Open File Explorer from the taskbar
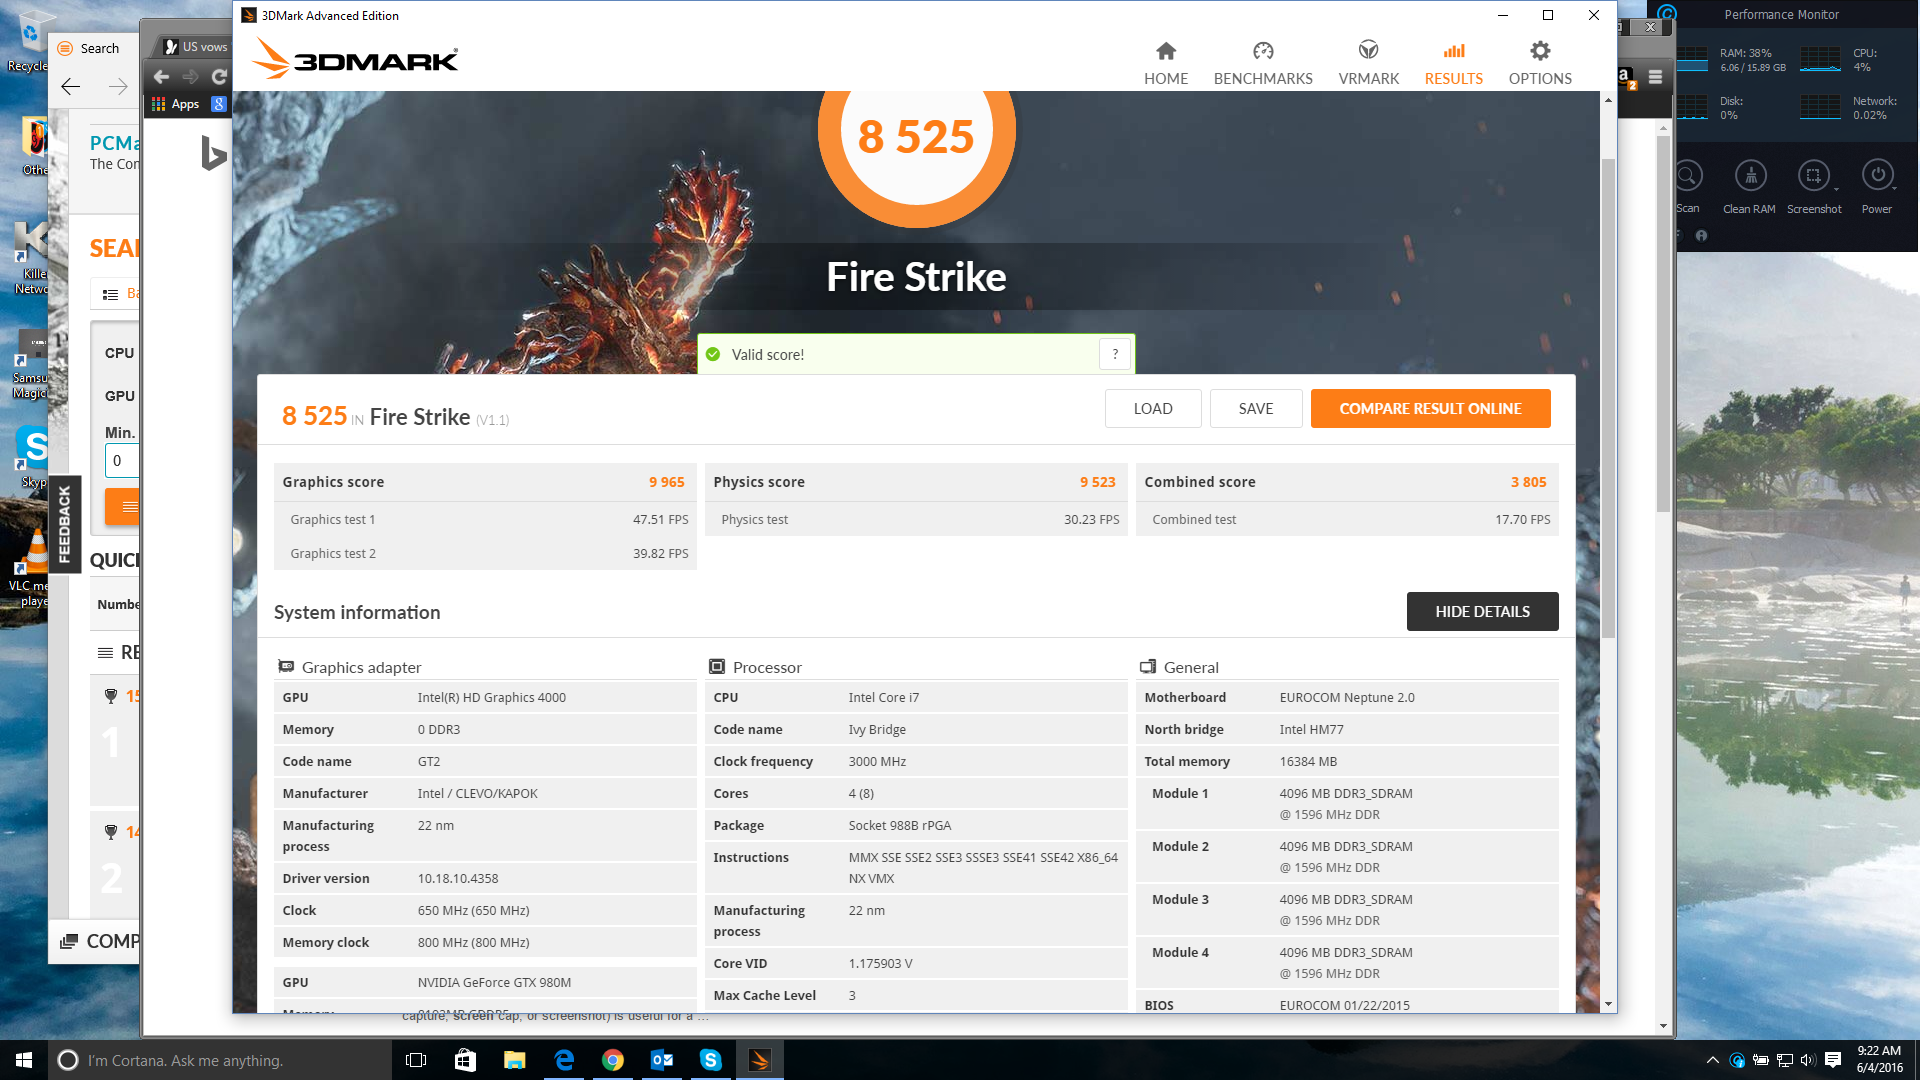This screenshot has width=1920, height=1080. (514, 1060)
